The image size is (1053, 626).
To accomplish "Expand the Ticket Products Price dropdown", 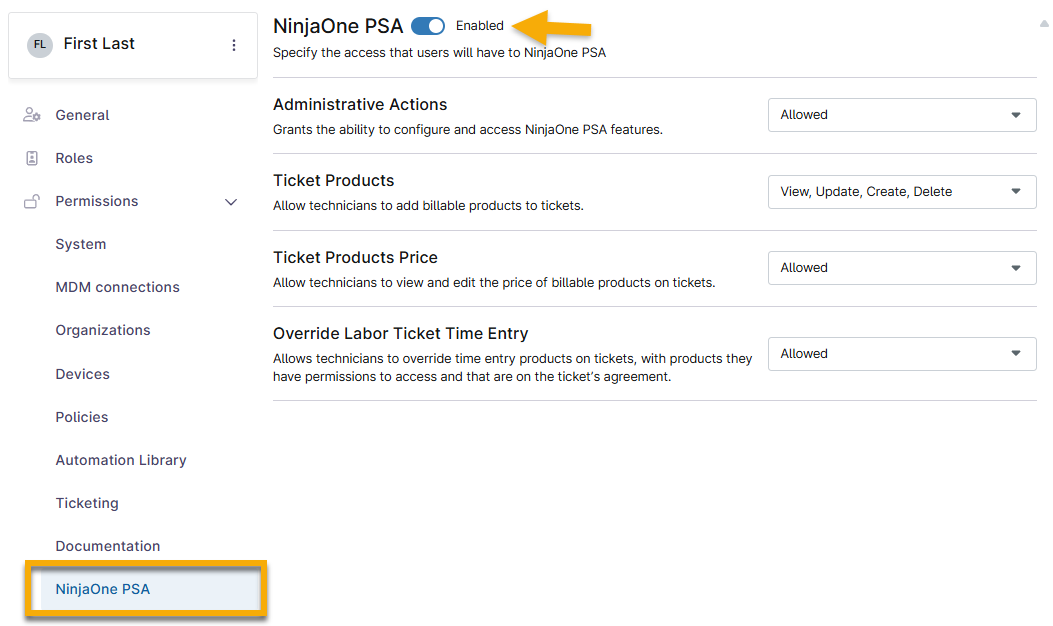I will point(901,268).
